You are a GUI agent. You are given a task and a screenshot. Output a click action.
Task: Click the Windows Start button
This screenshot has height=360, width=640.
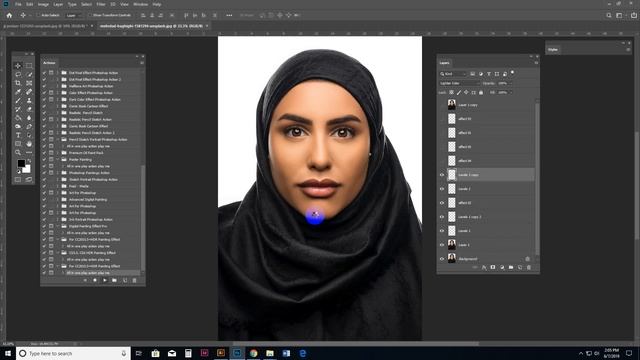point(8,353)
